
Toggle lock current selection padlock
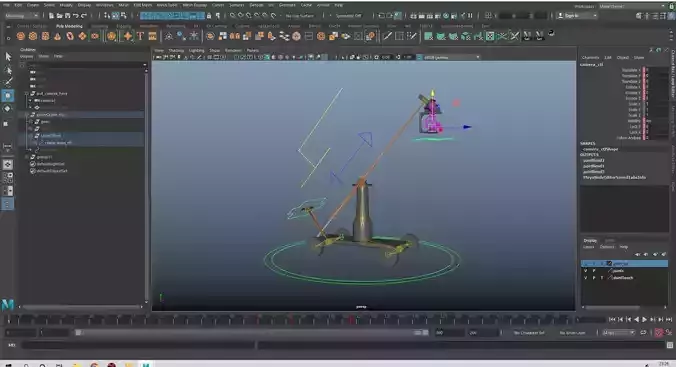click(209, 16)
